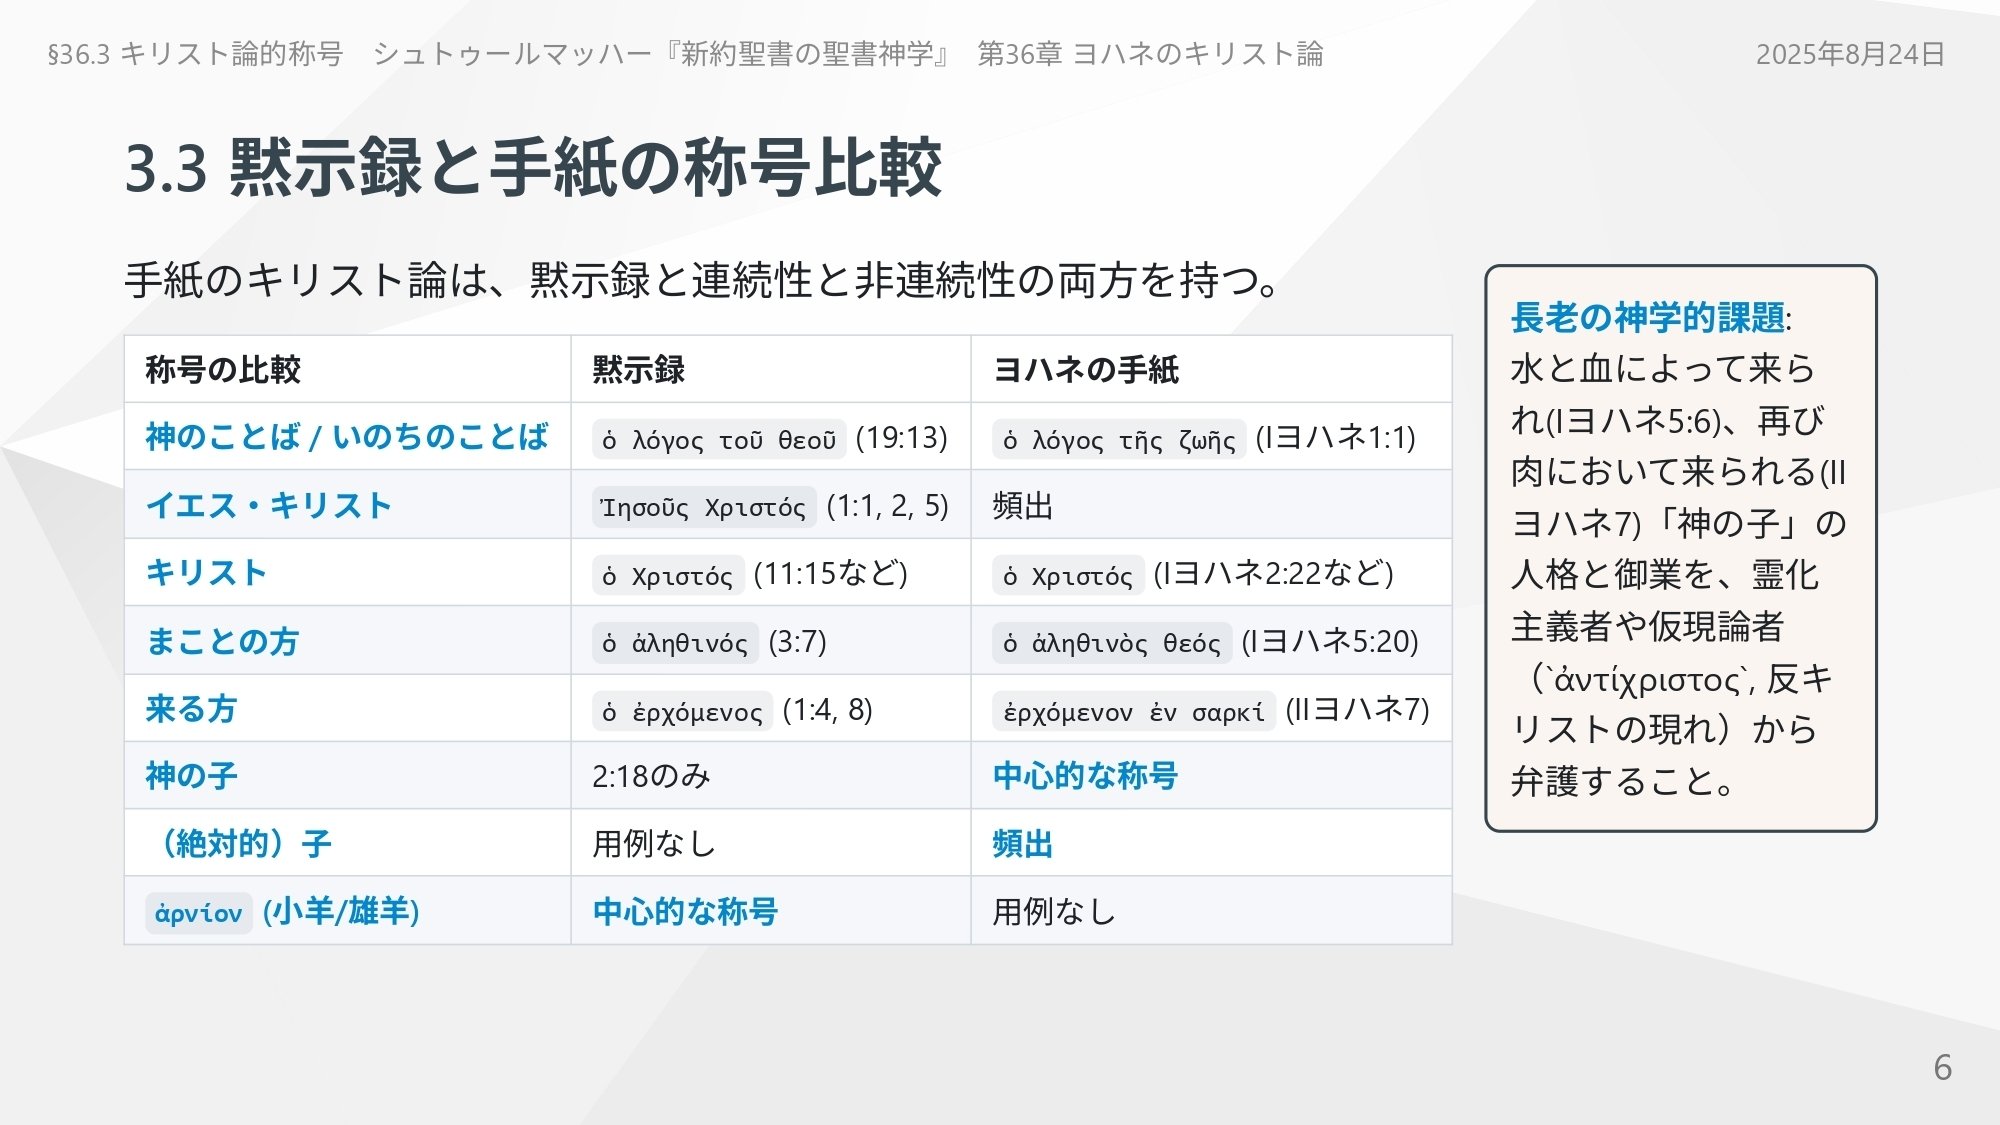Click 頻出 in the （絶対的）子 row
Screen dimensions: 2000x1125
coord(1023,843)
